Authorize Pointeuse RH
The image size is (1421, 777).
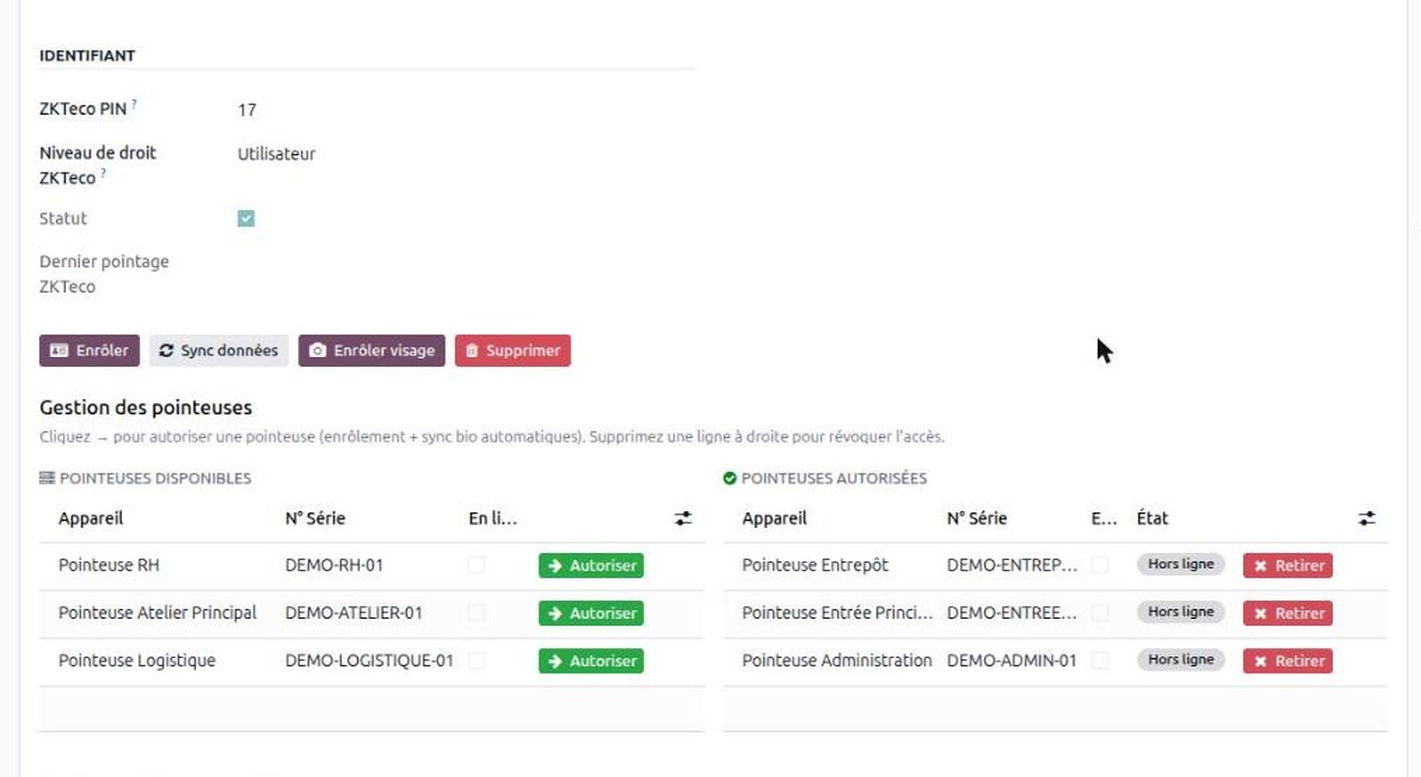(591, 565)
